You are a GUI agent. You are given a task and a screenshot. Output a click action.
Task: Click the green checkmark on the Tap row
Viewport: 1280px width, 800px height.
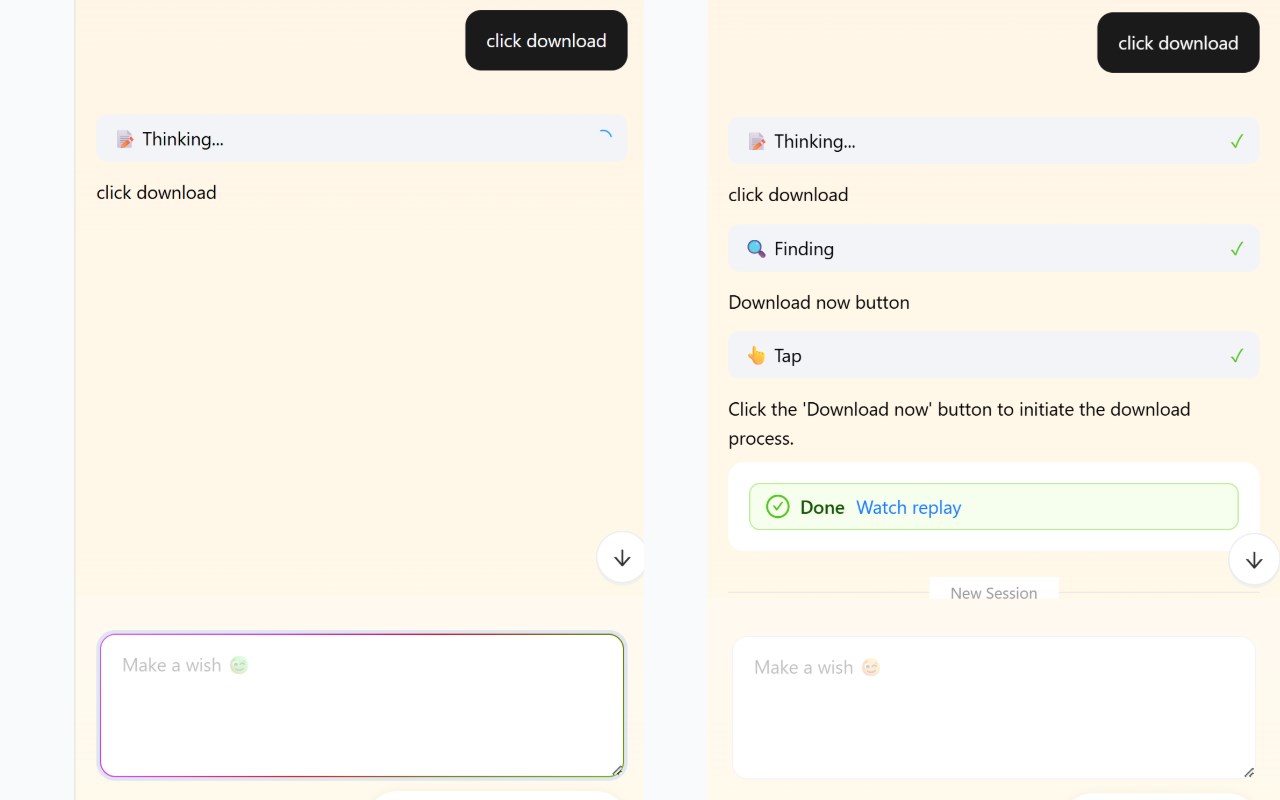click(x=1237, y=355)
